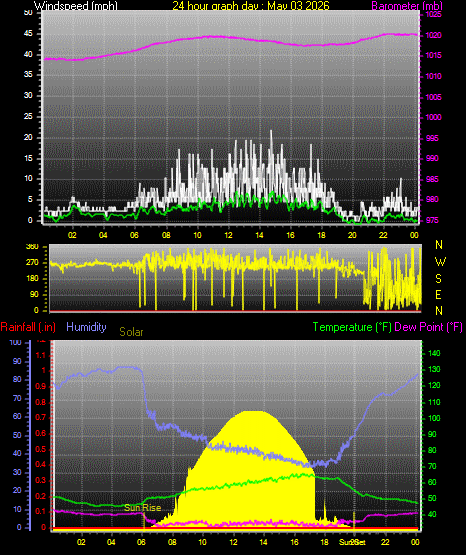
Task: Select the 995 value on the barometer axis
Action: tap(432, 138)
